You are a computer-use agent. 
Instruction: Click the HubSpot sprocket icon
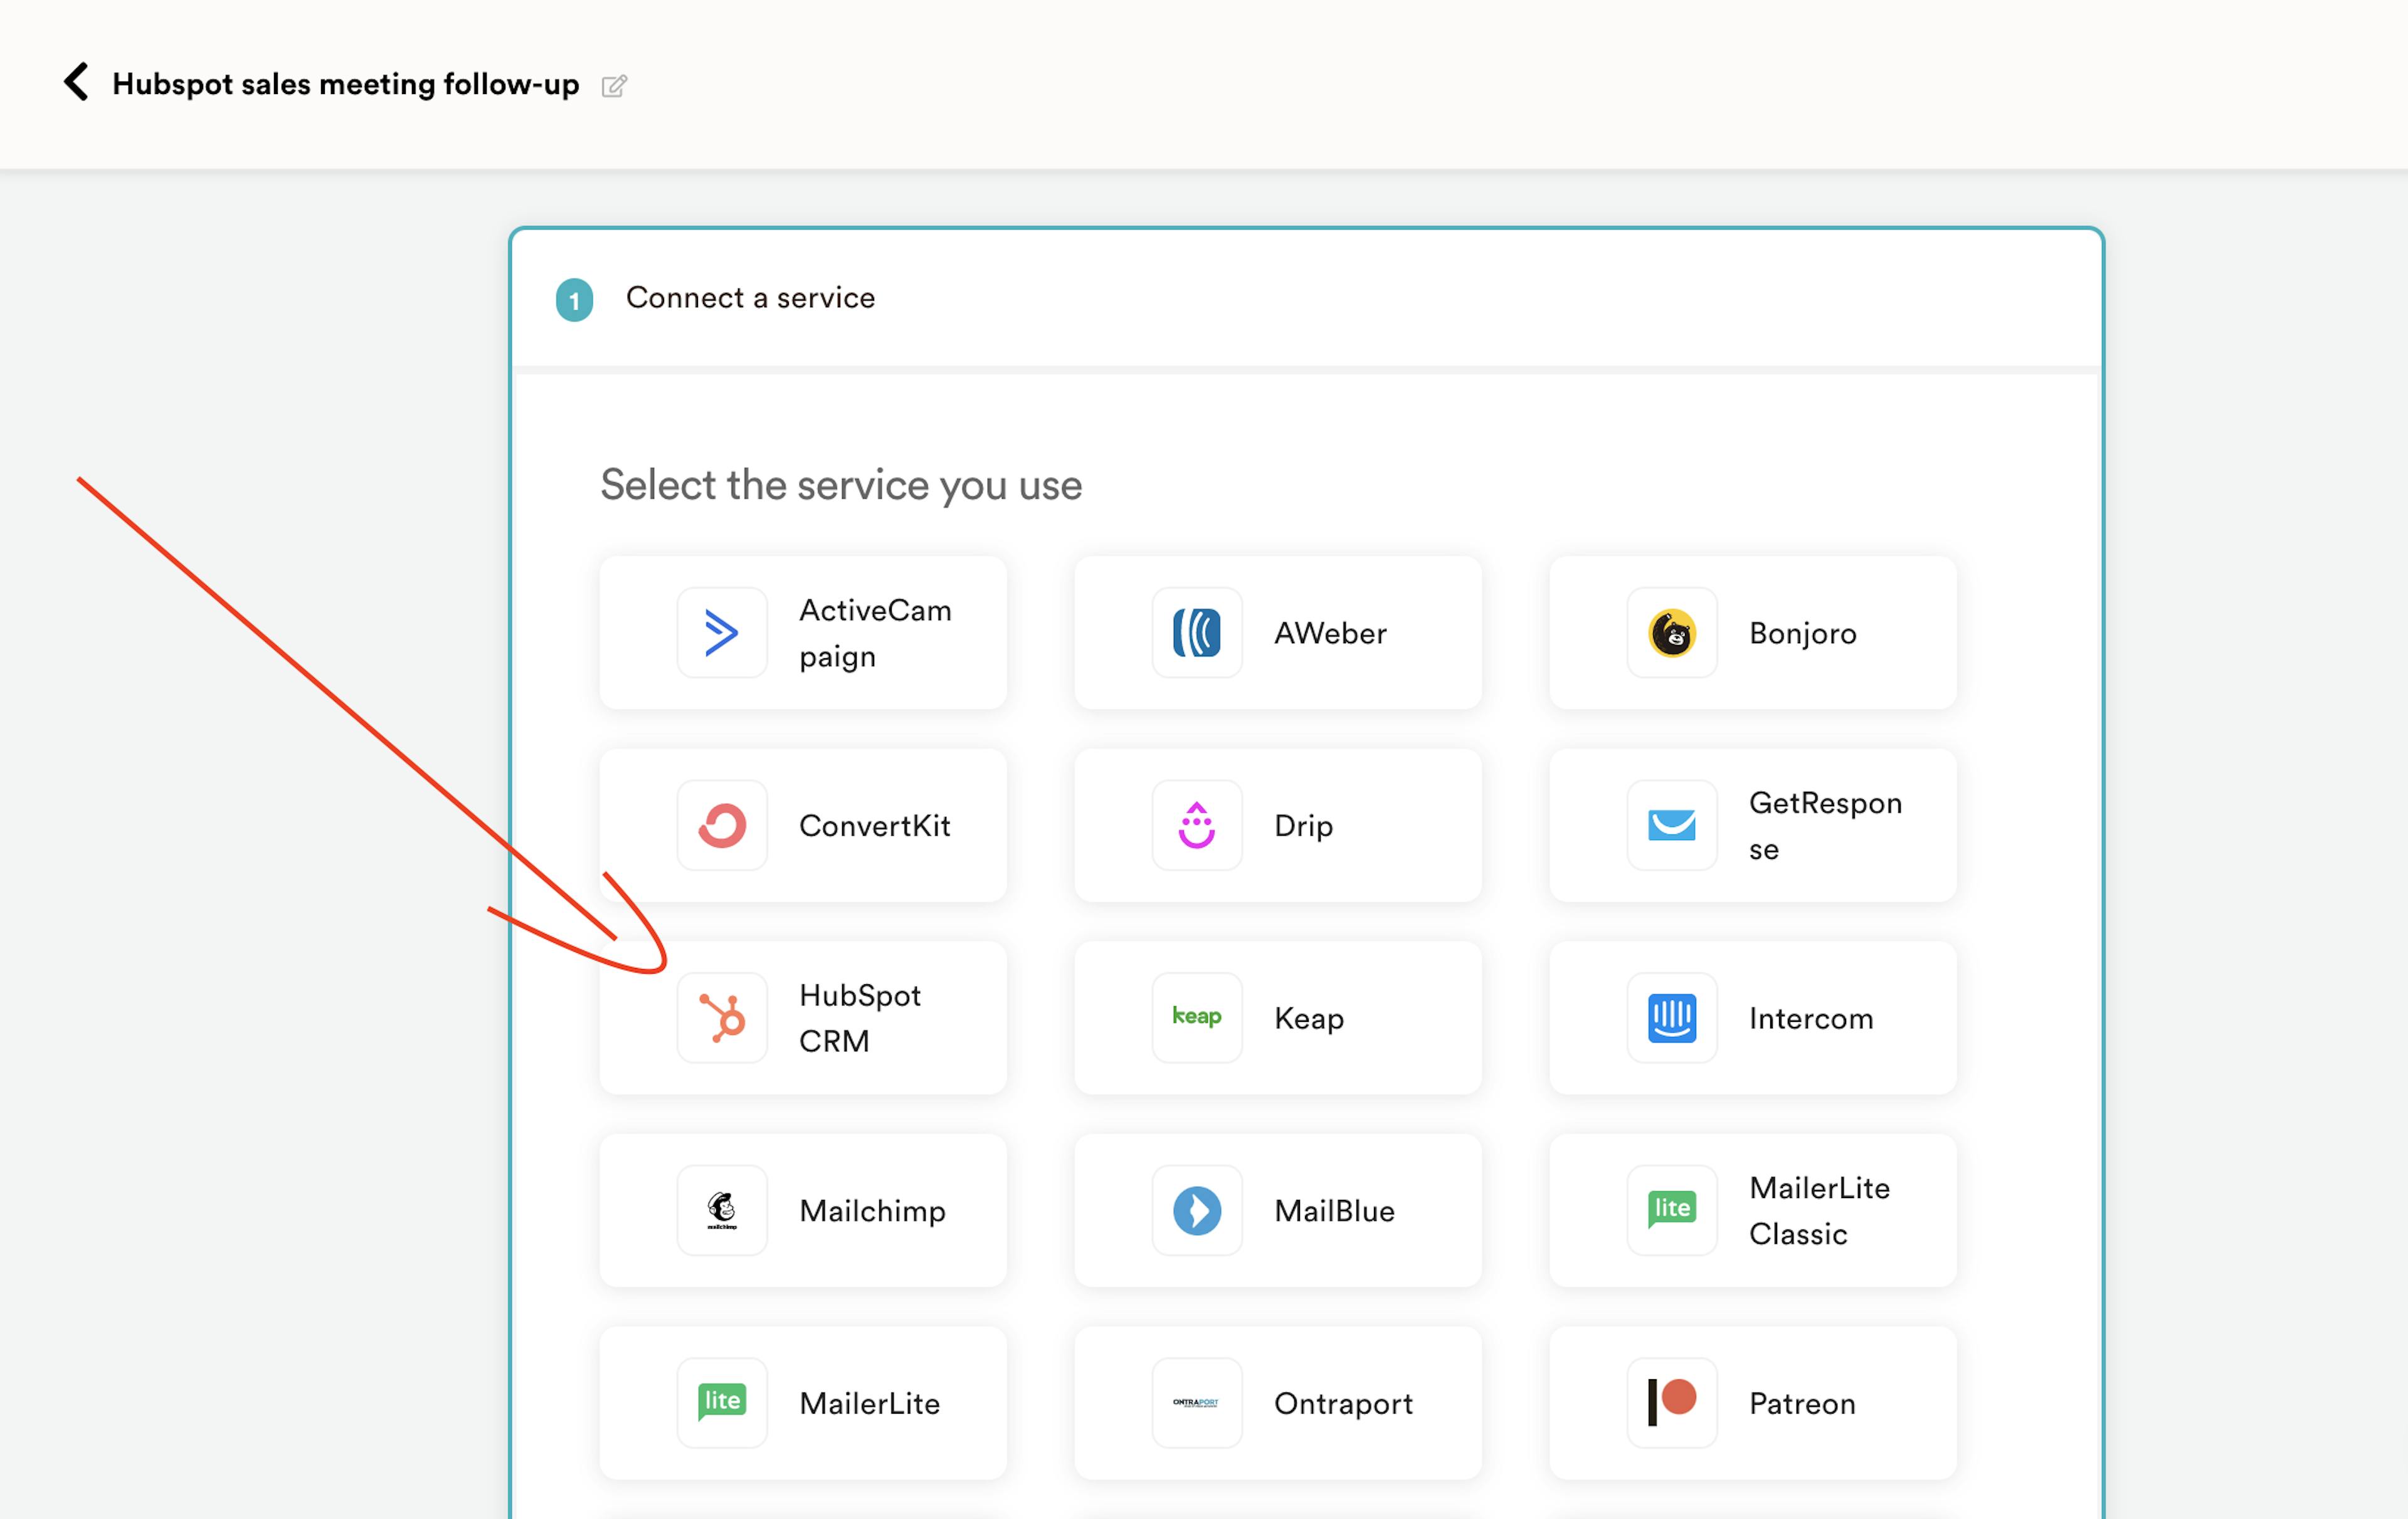pyautogui.click(x=721, y=1018)
